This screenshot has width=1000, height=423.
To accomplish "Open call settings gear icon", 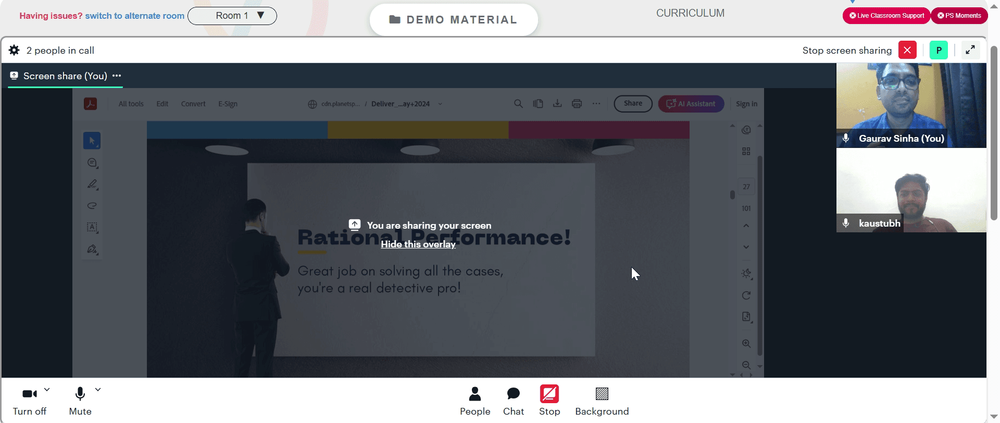I will (14, 50).
